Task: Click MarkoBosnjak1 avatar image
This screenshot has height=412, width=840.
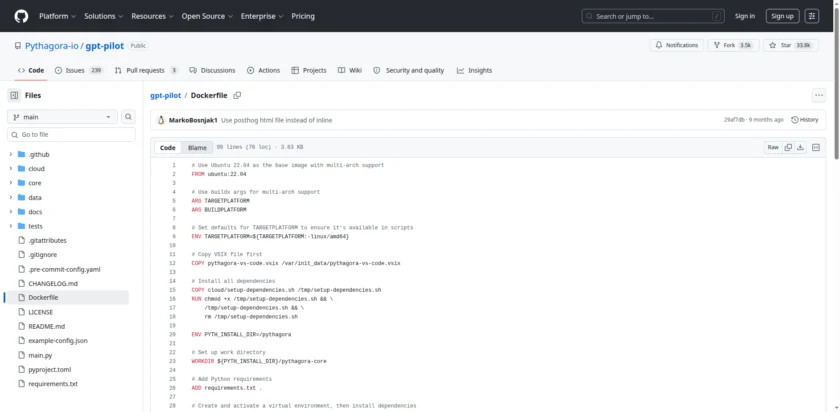Action: pyautogui.click(x=160, y=120)
